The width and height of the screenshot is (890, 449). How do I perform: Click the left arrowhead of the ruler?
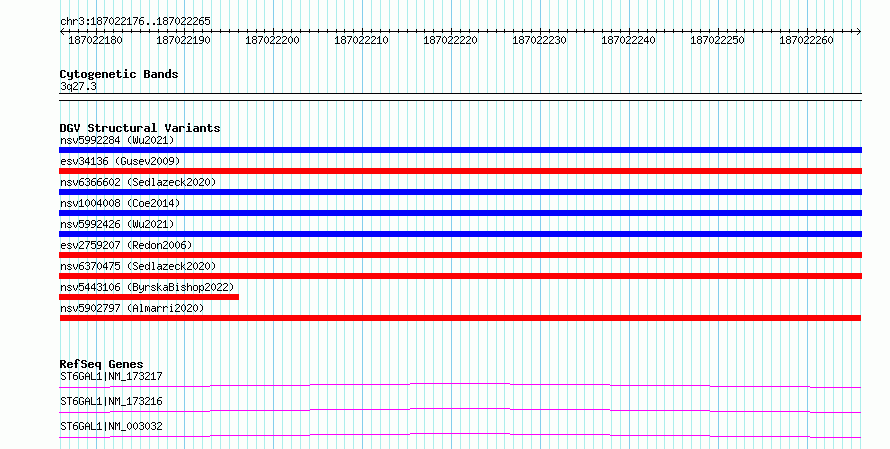pos(62,32)
